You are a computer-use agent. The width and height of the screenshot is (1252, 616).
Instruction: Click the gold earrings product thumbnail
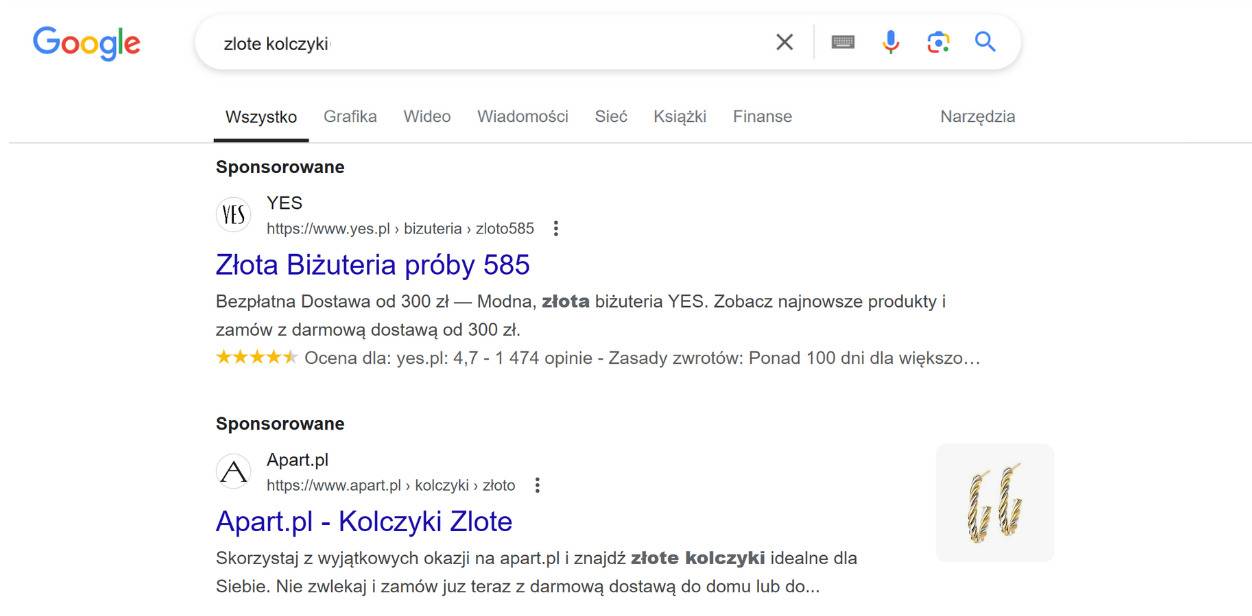point(995,503)
